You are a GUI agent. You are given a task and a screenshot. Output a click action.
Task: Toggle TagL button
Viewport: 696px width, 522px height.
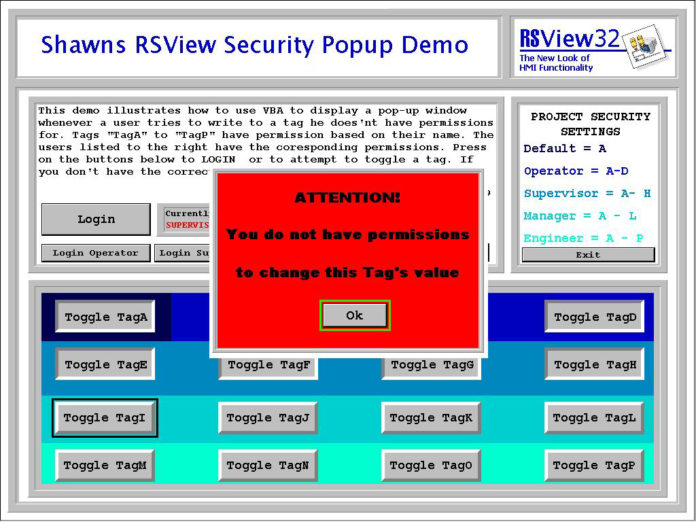point(594,418)
